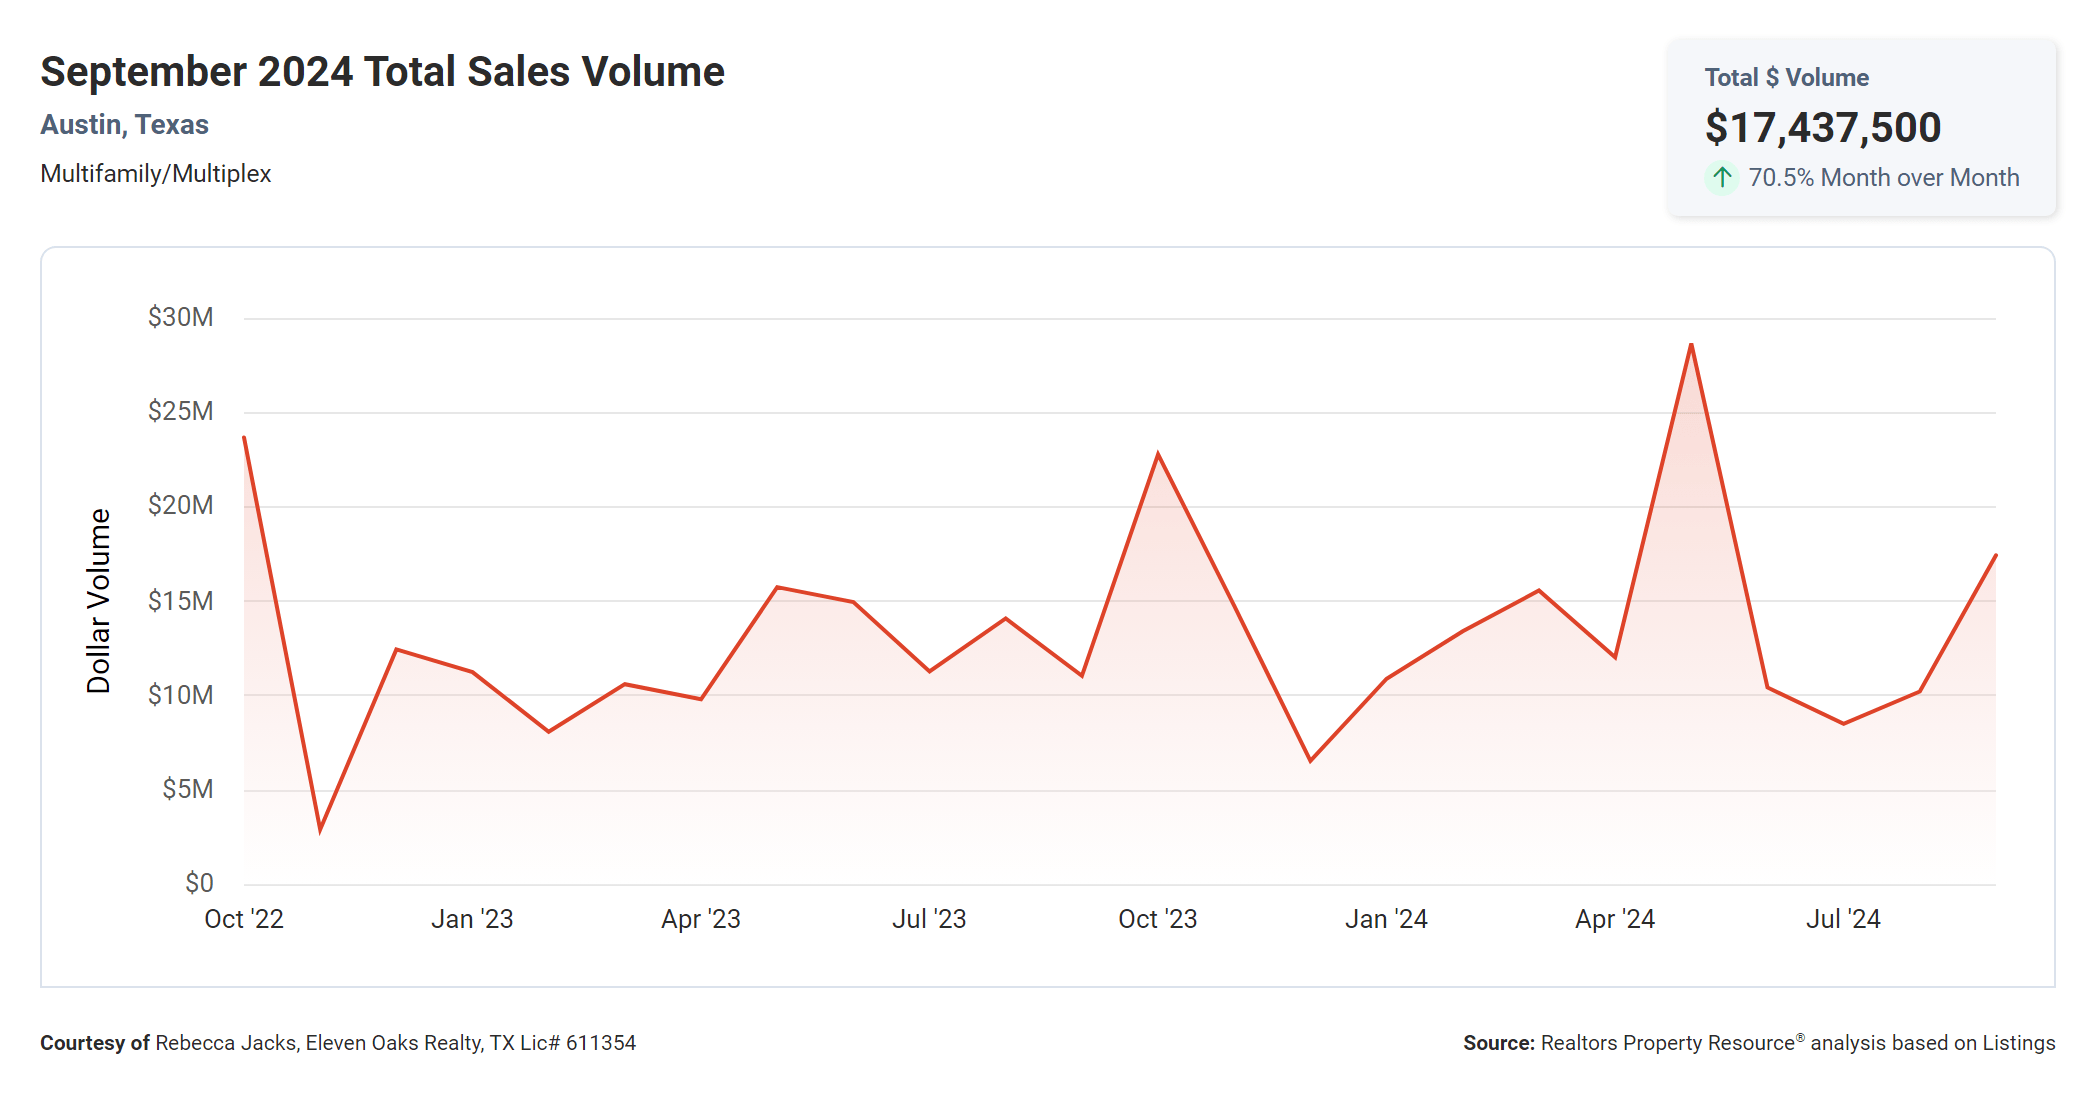Image resolution: width=2096 pixels, height=1100 pixels.
Task: Click the last data point, September 2024
Action: pos(1995,555)
